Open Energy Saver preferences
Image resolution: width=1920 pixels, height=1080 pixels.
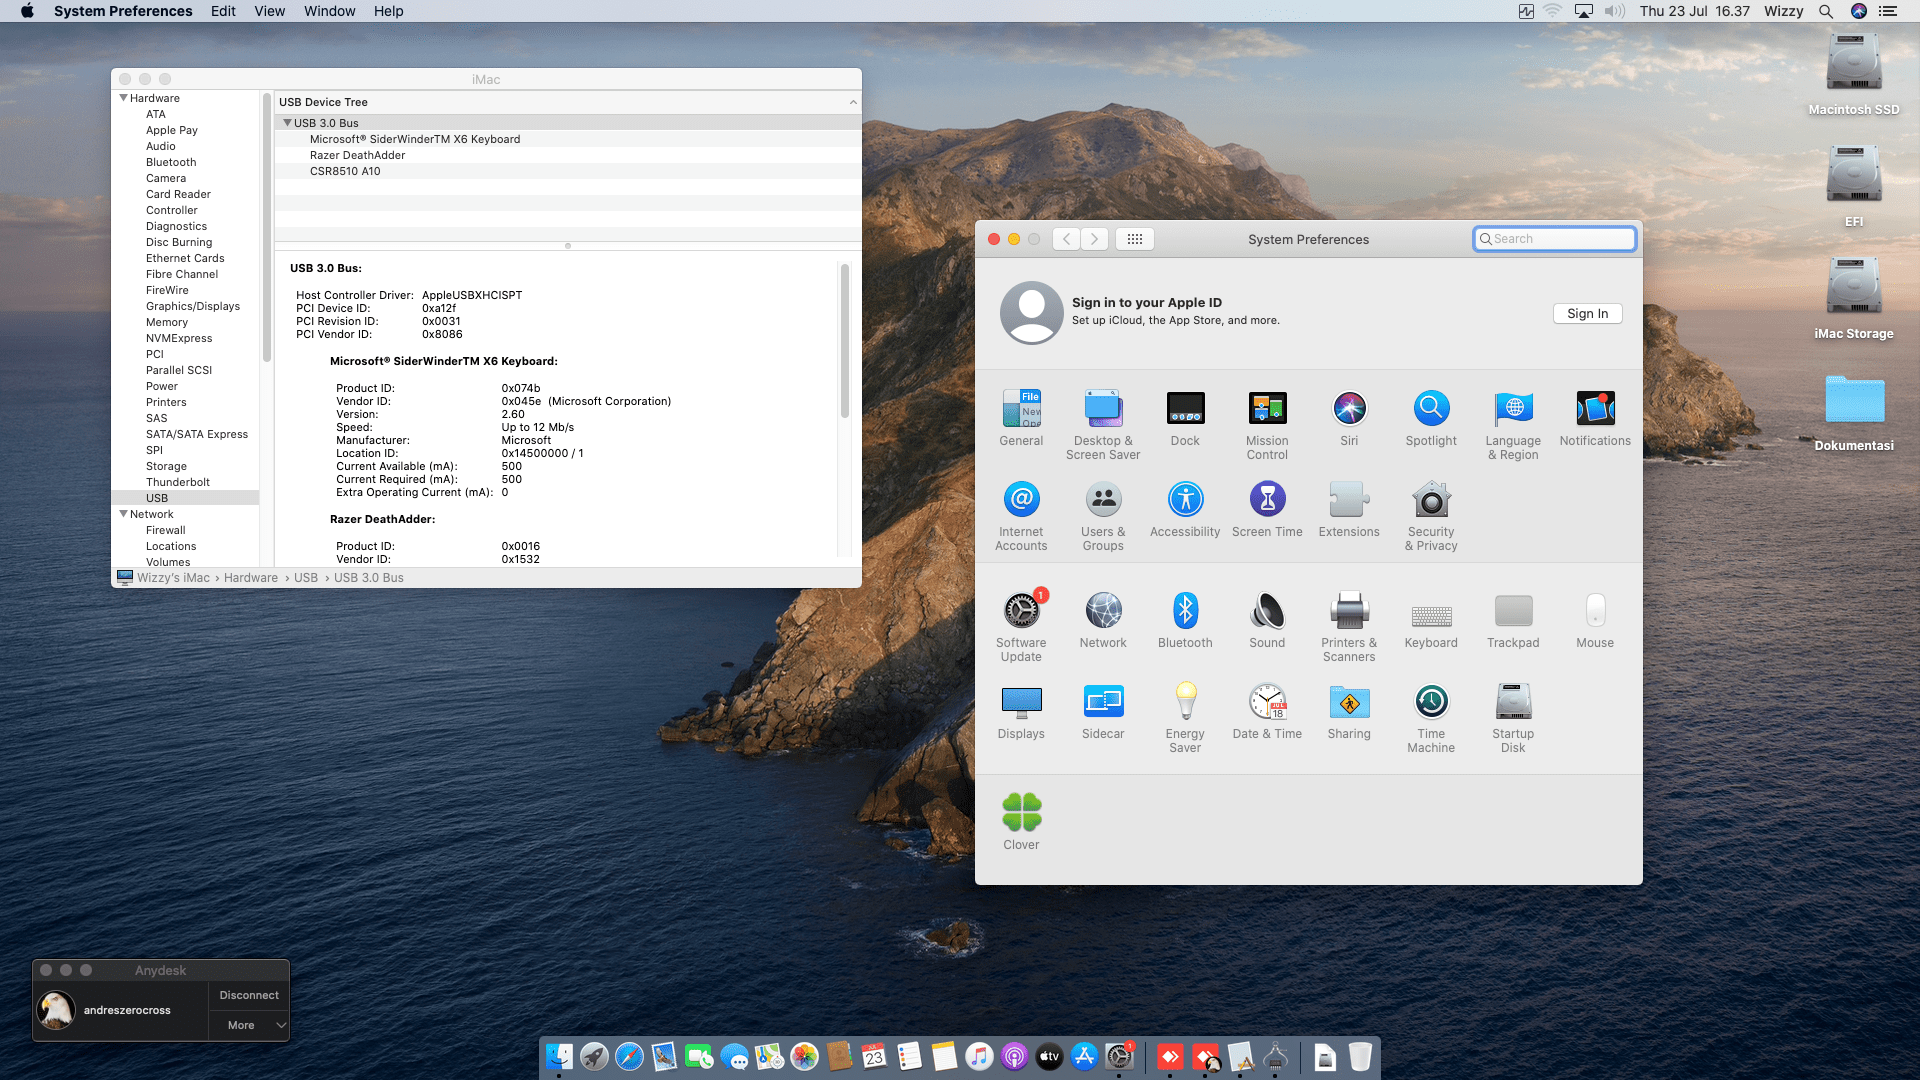point(1185,718)
